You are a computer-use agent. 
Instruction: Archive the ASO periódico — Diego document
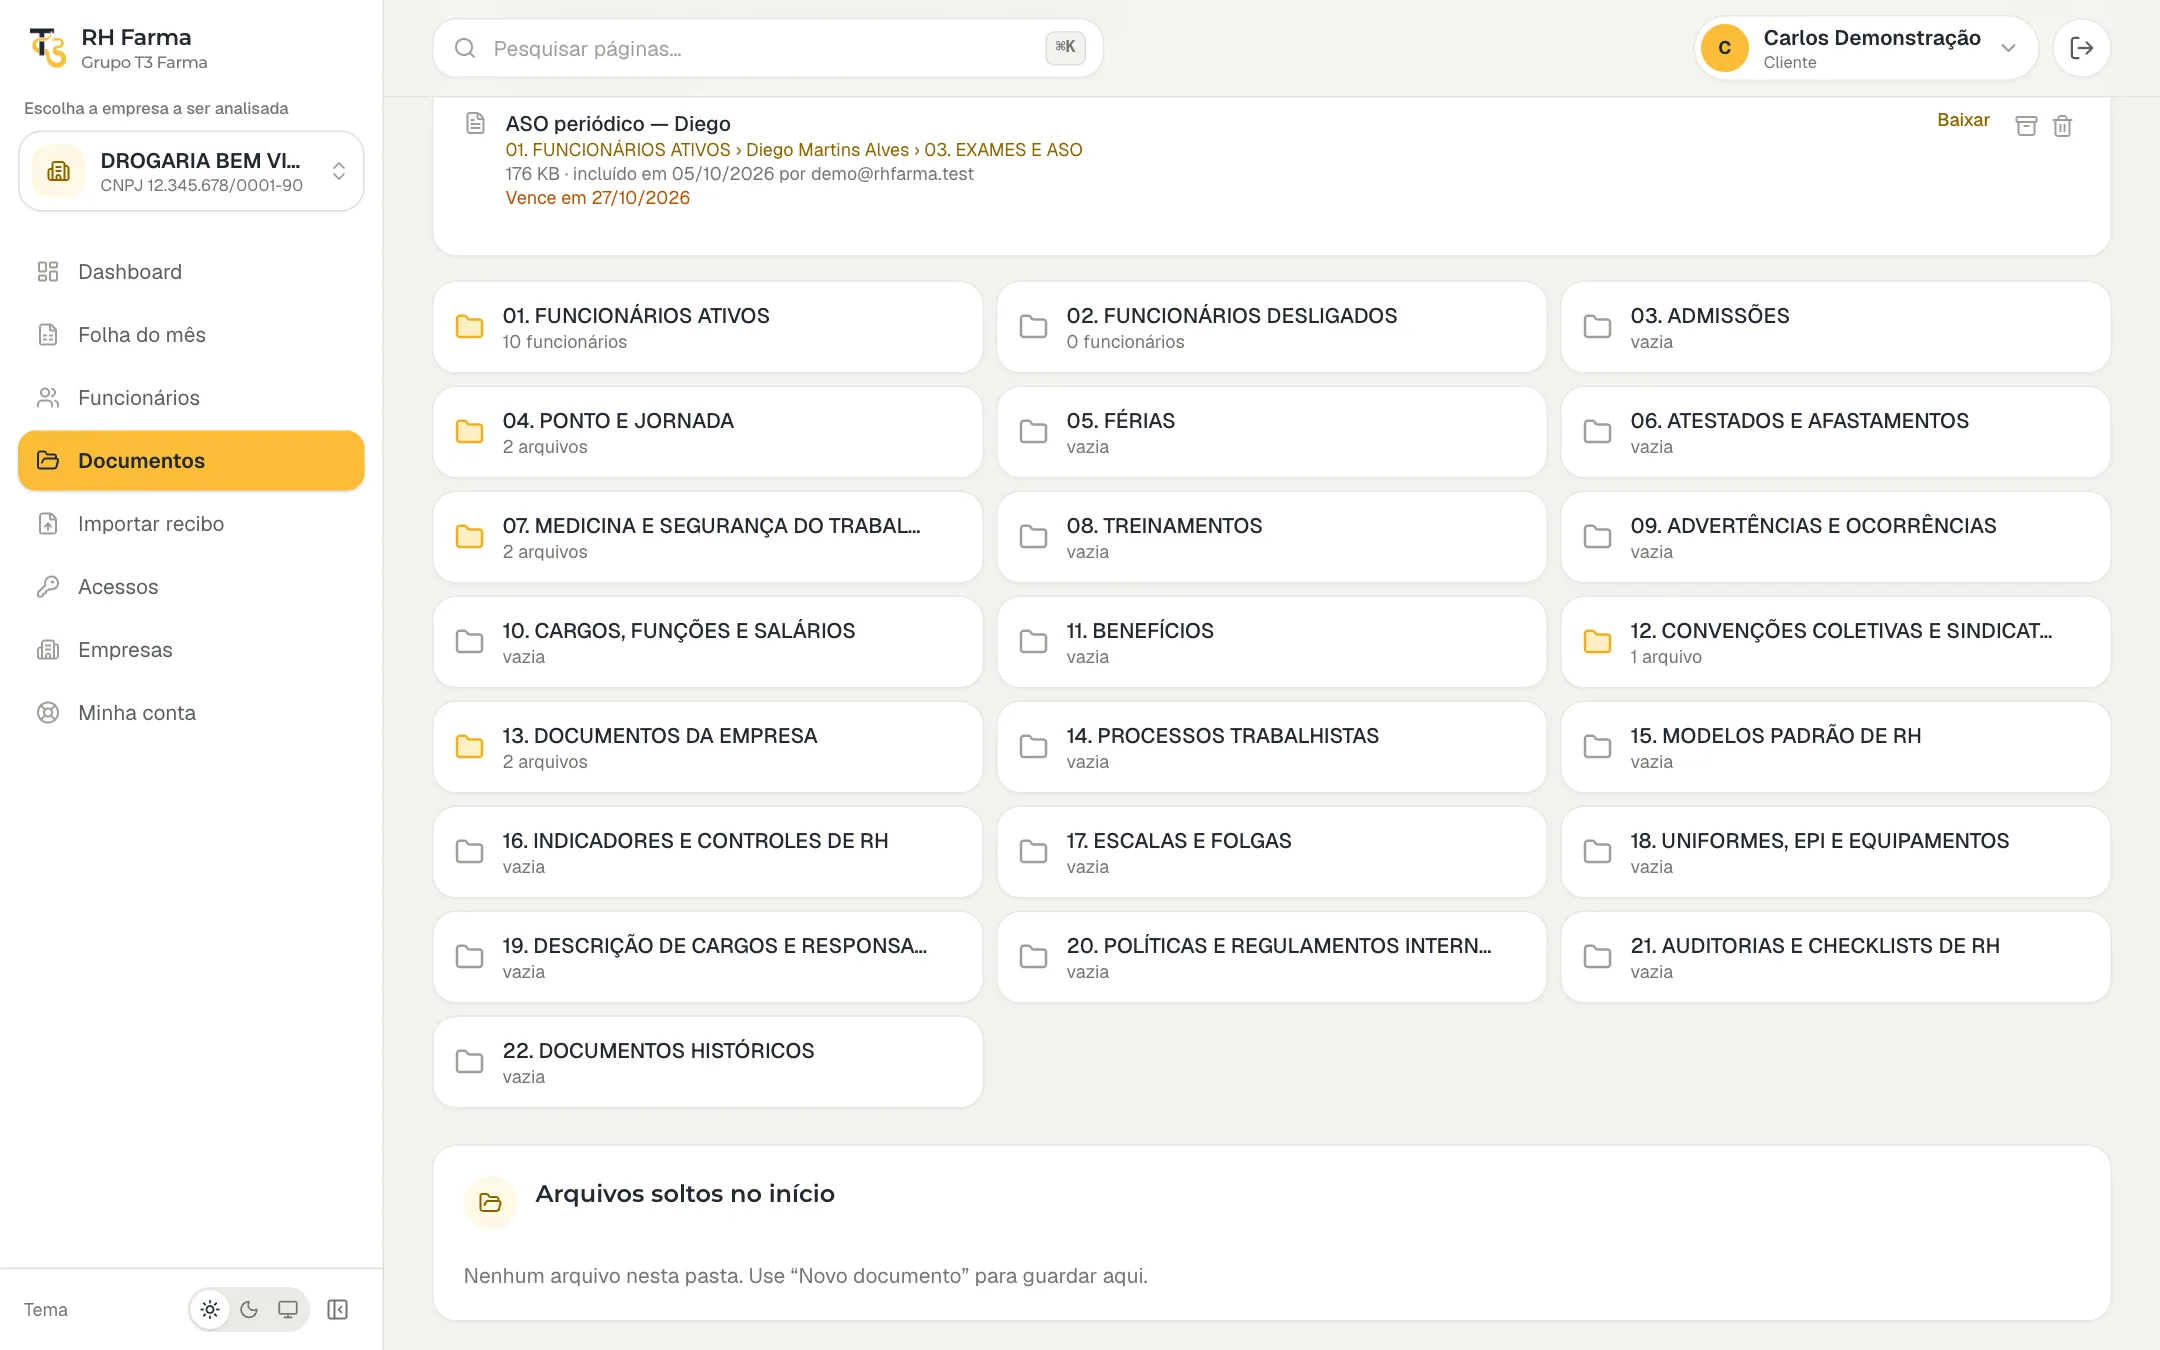(2026, 126)
